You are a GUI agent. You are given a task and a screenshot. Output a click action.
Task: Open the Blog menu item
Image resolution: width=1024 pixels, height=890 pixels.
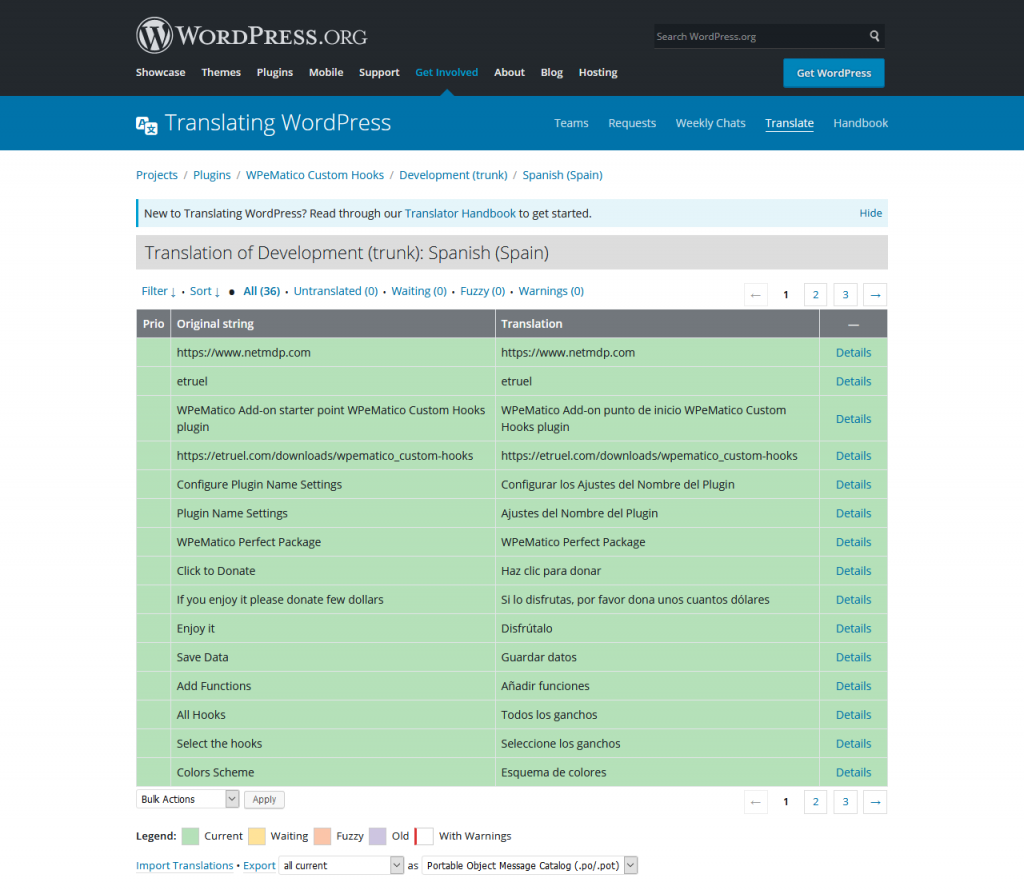click(552, 72)
